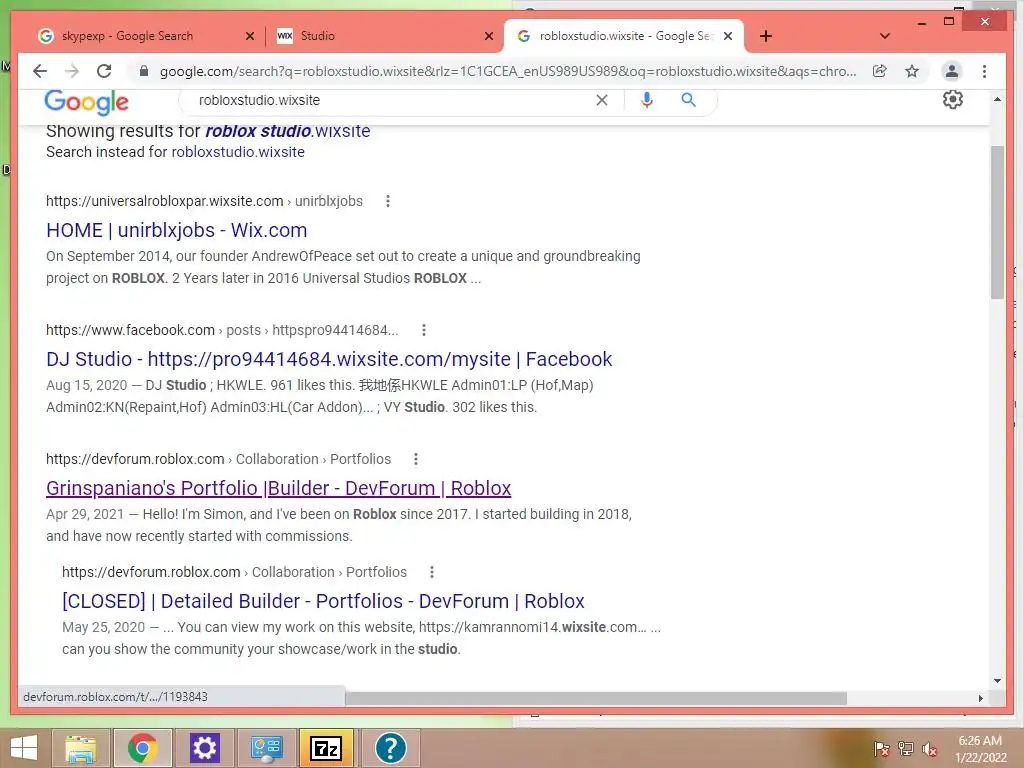Bookmark this page with the star
The width and height of the screenshot is (1024, 768).
point(912,71)
